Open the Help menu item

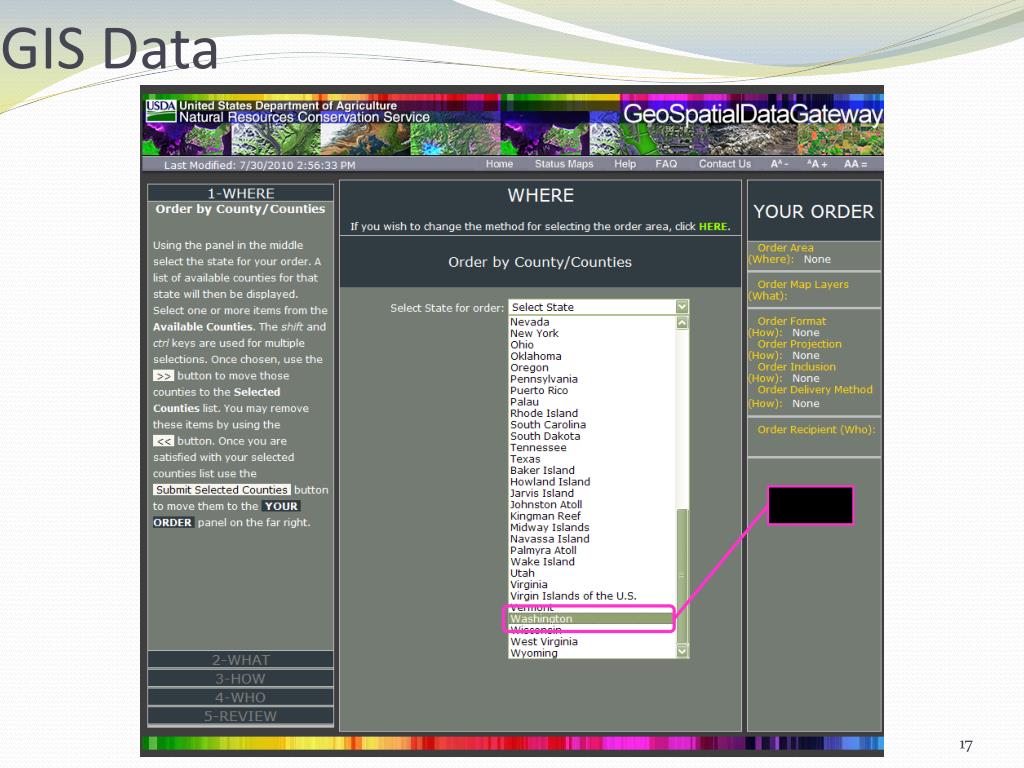tap(624, 164)
